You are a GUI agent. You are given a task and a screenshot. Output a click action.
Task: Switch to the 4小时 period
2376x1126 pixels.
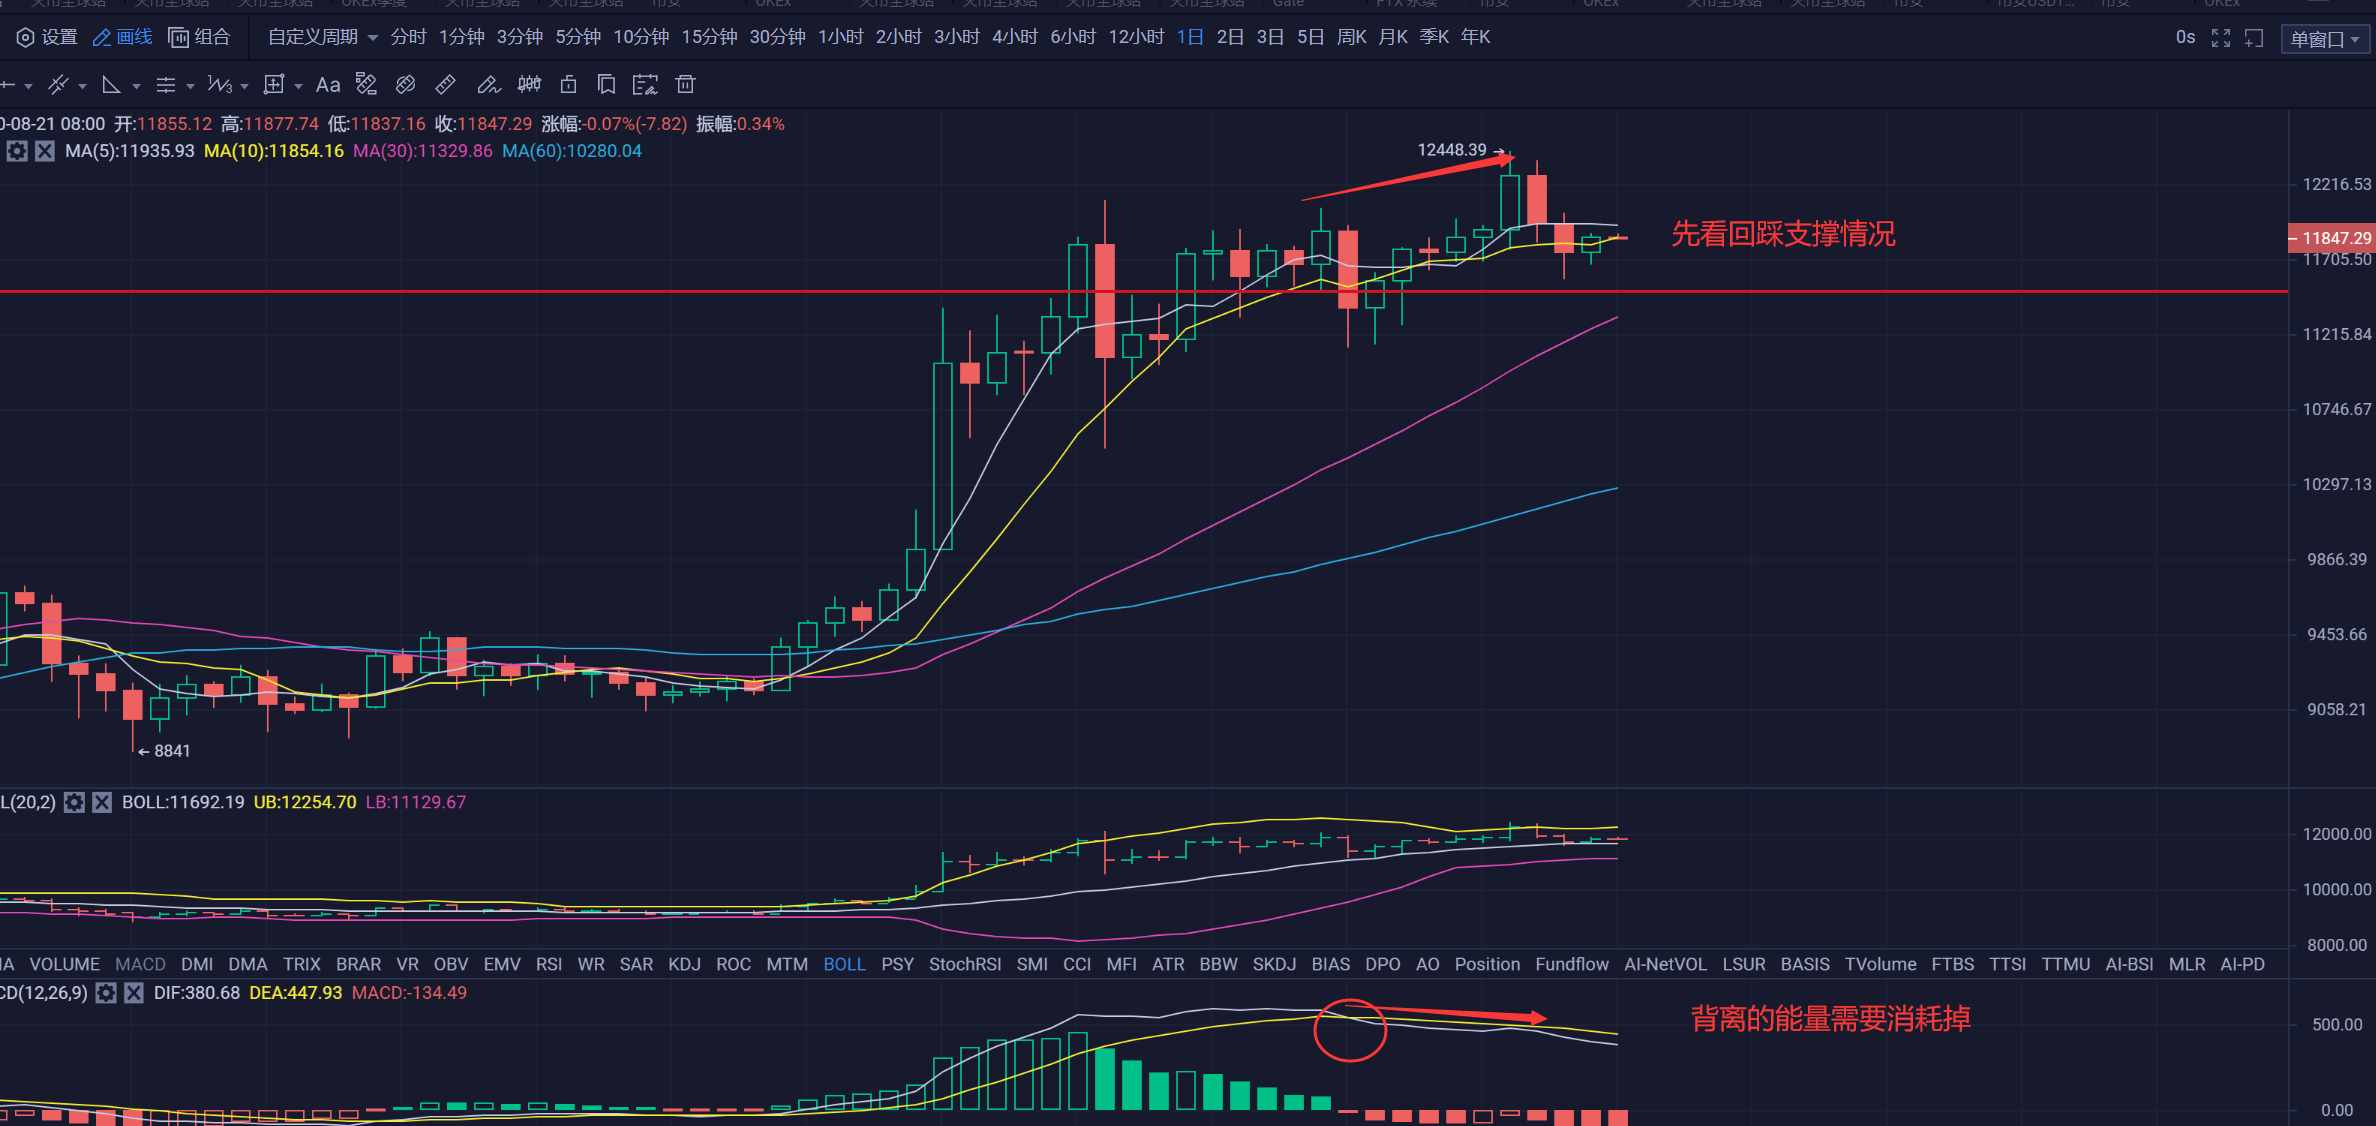pos(1014,37)
